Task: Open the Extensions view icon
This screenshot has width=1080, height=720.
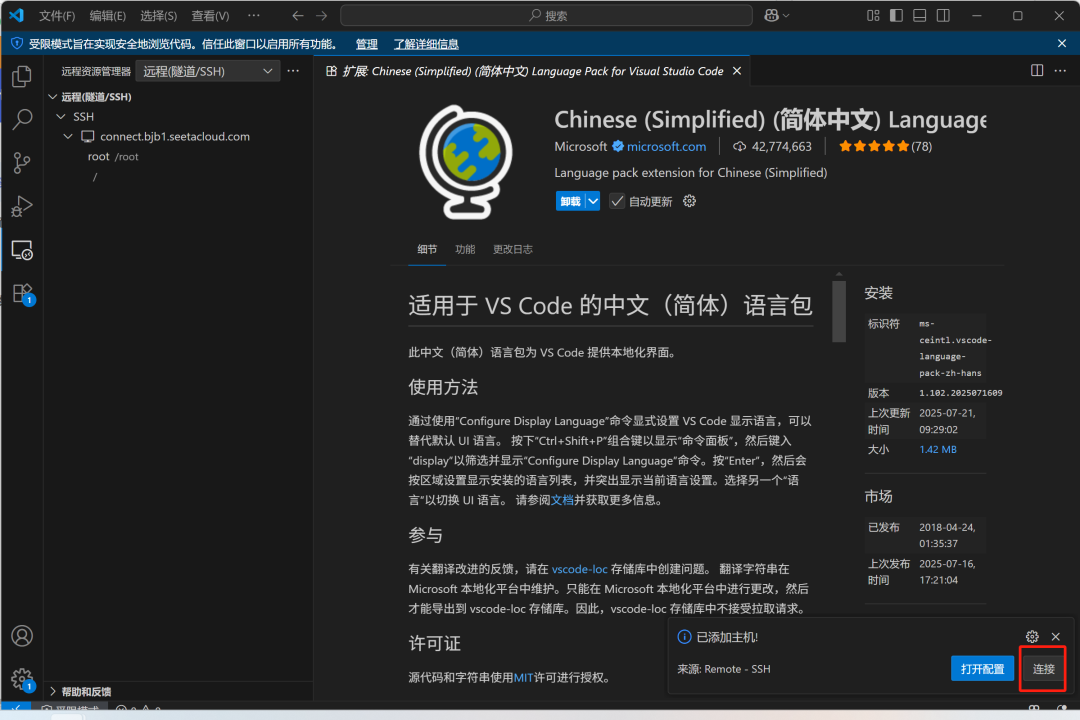Action: point(22,294)
